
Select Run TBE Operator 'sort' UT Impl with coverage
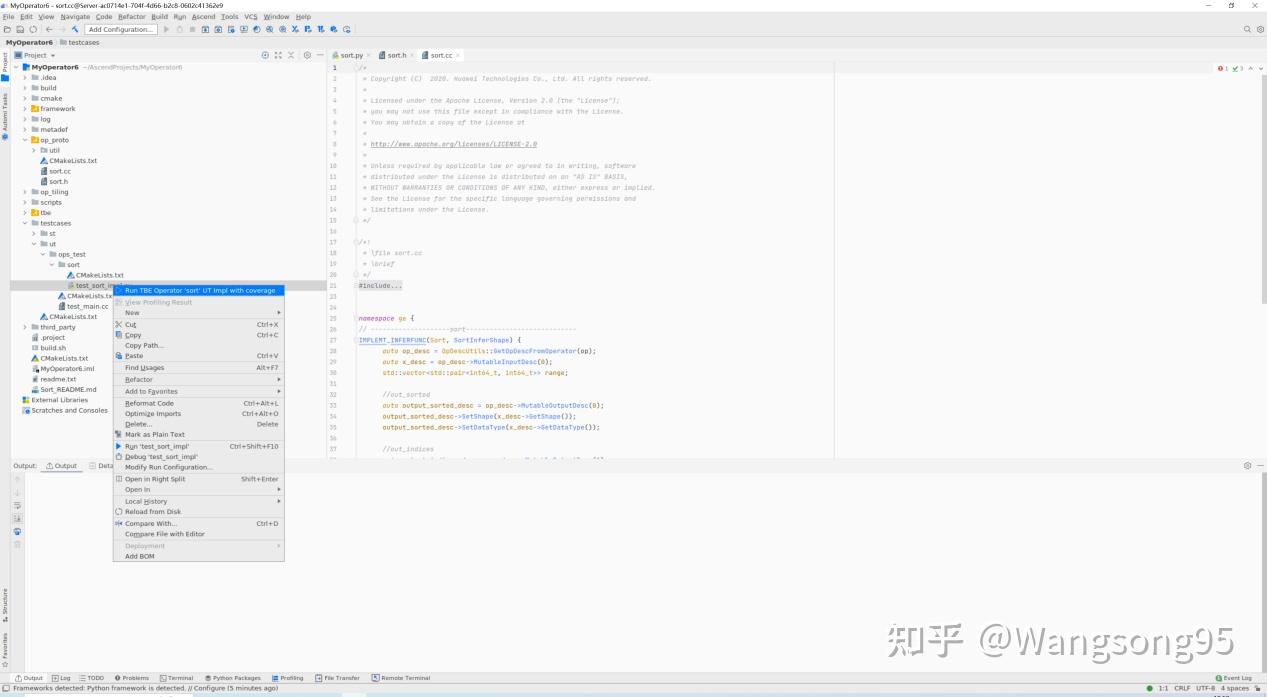pos(199,290)
